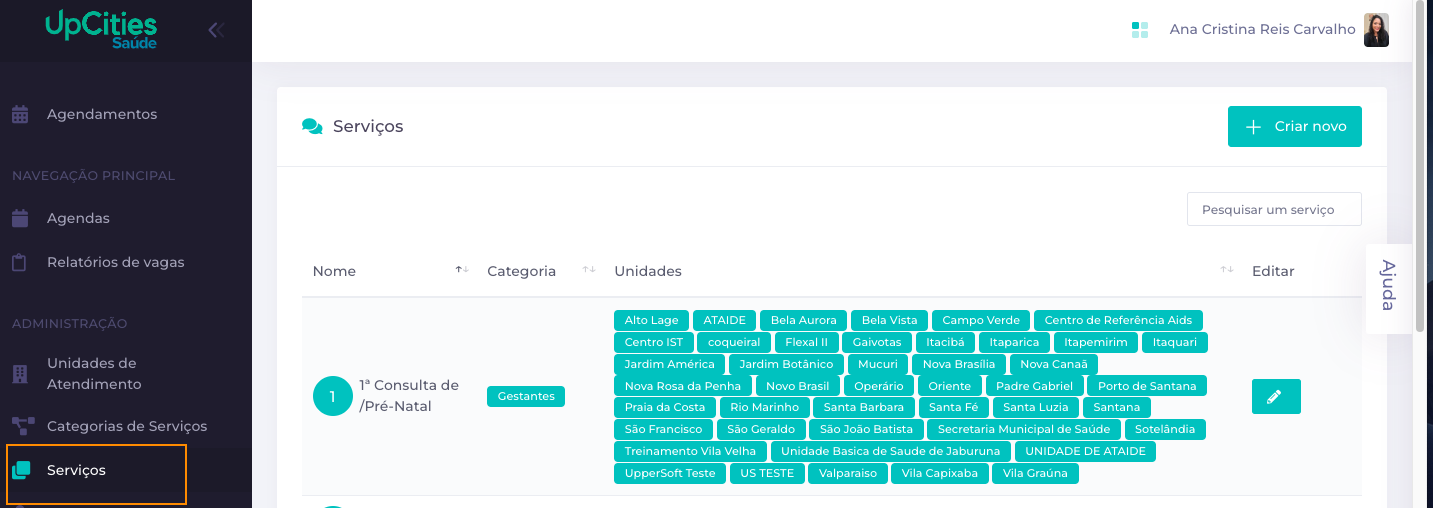This screenshot has width=1433, height=508.
Task: Click the Jardim Botânico unit tag
Action: pos(786,364)
